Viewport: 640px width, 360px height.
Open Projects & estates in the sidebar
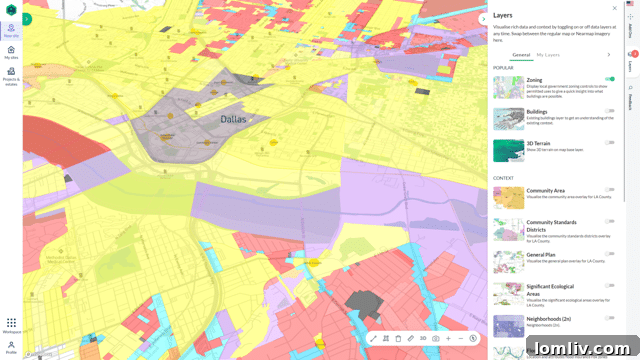(11, 76)
